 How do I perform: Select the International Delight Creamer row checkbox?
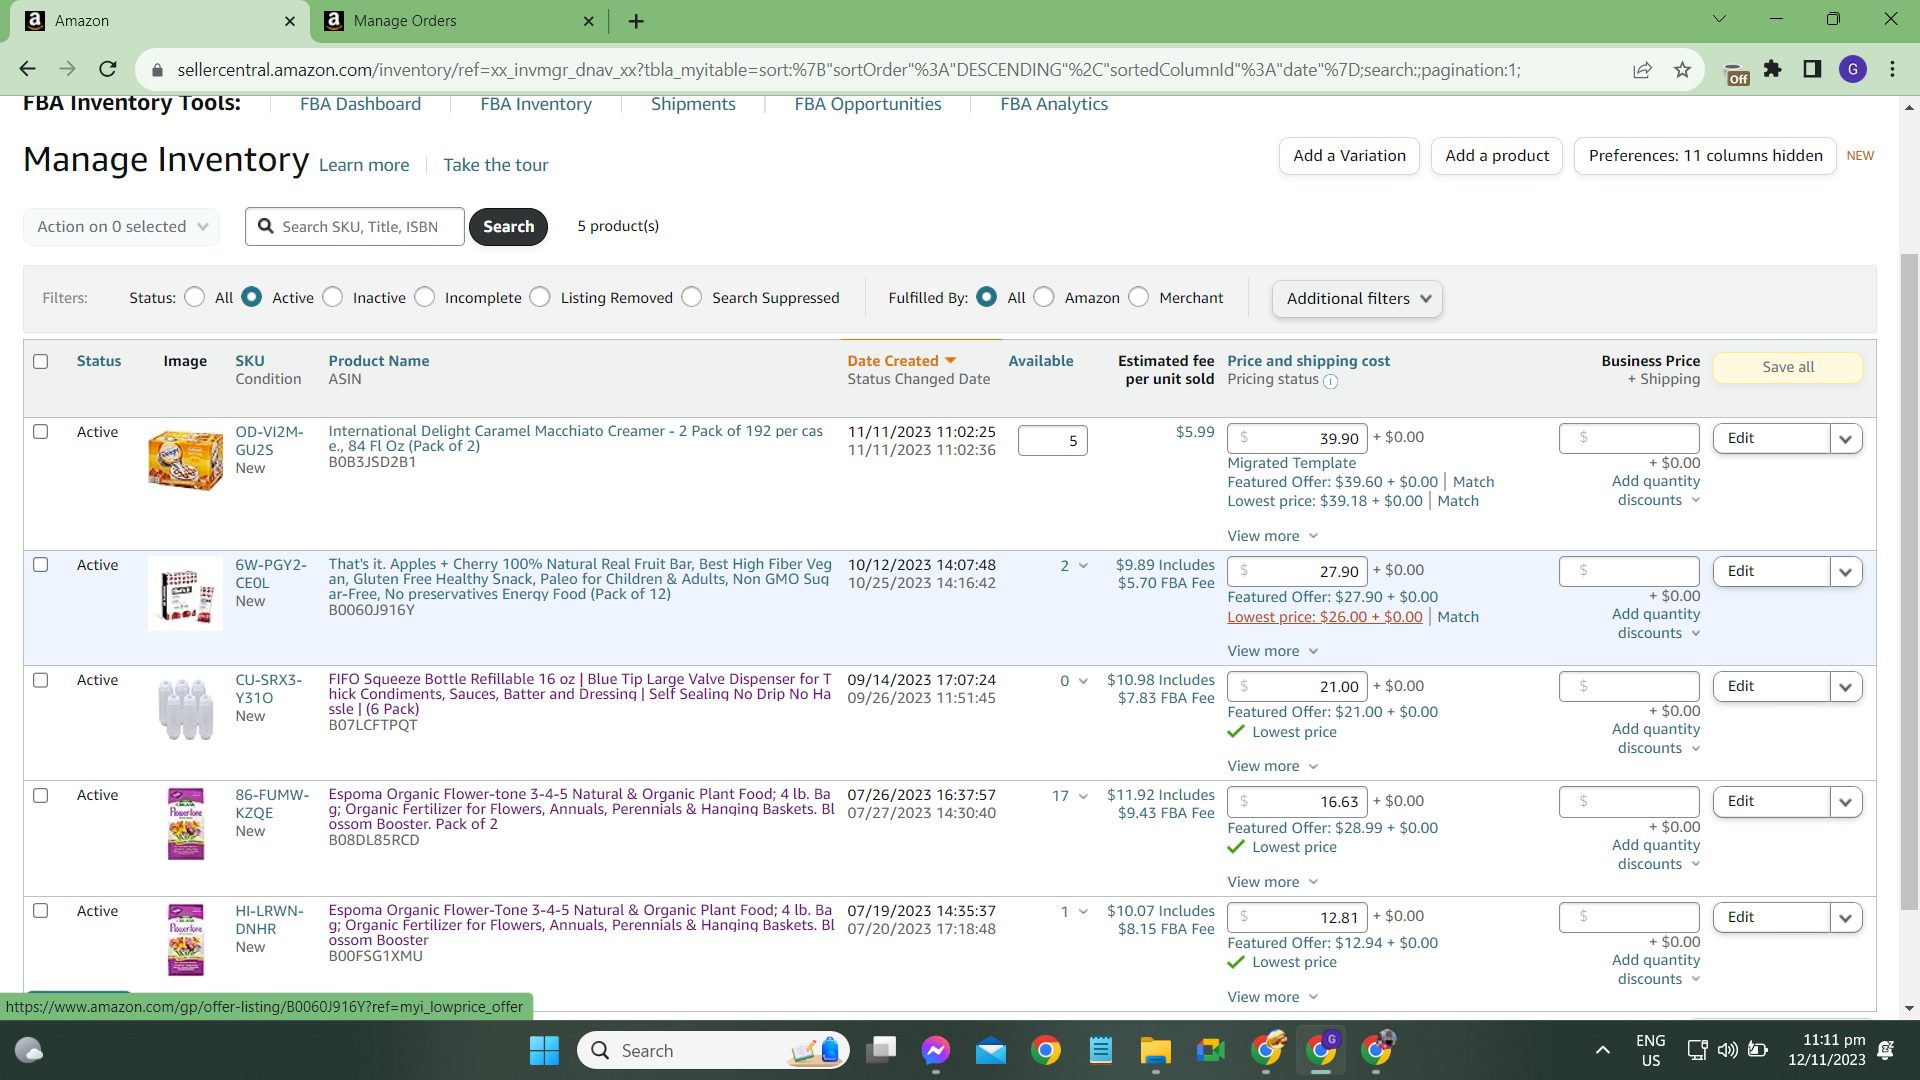40,432
